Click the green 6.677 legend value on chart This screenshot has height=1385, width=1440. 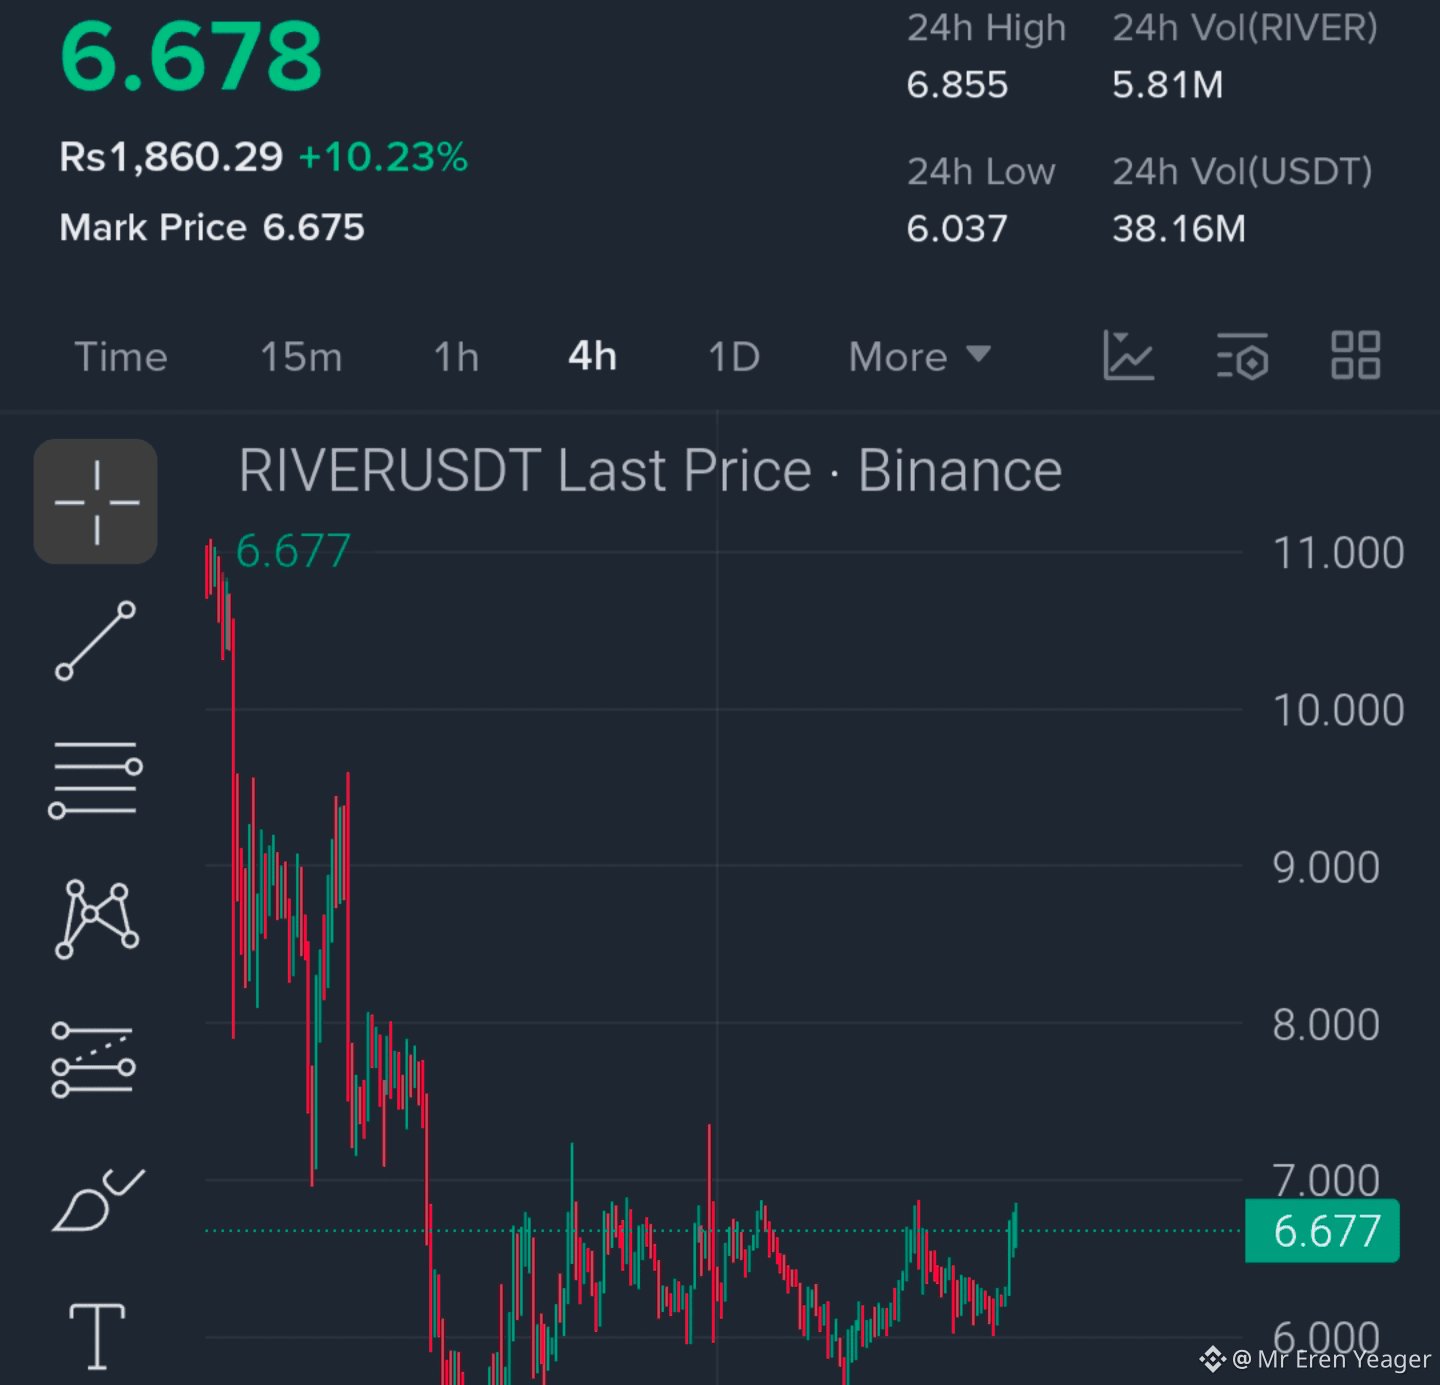click(x=293, y=551)
